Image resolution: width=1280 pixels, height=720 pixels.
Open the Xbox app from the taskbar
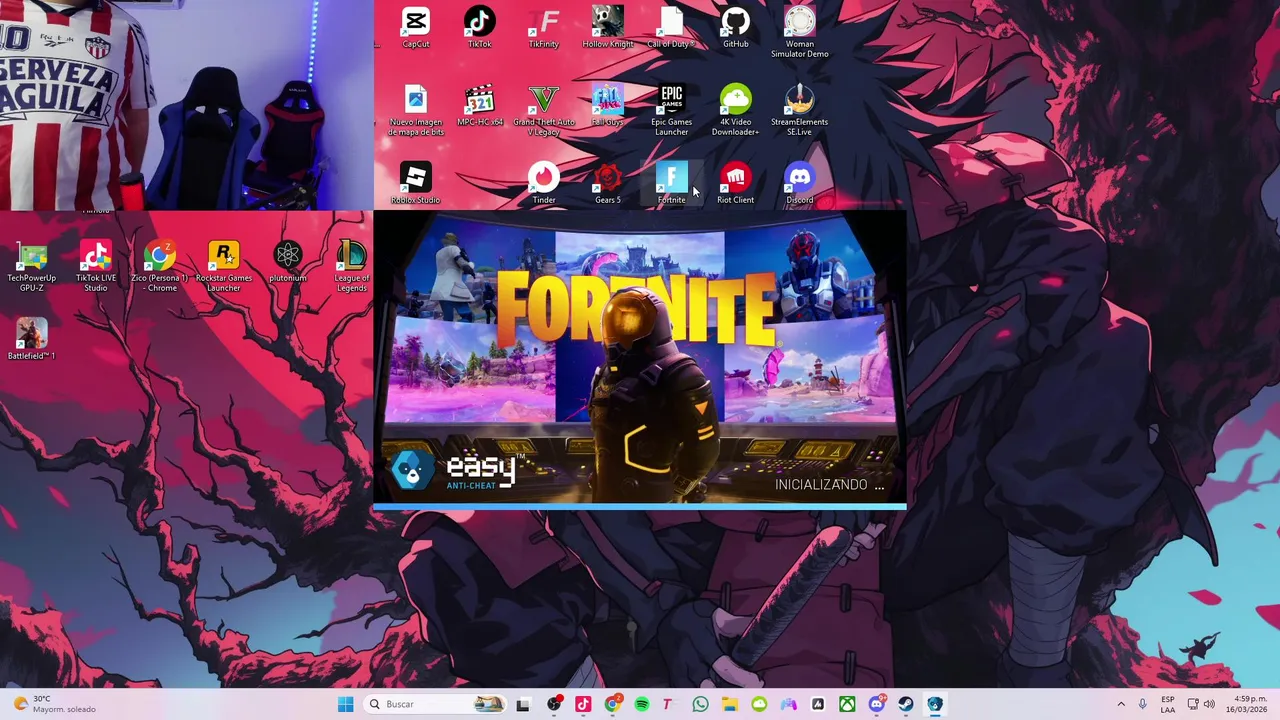(x=847, y=704)
